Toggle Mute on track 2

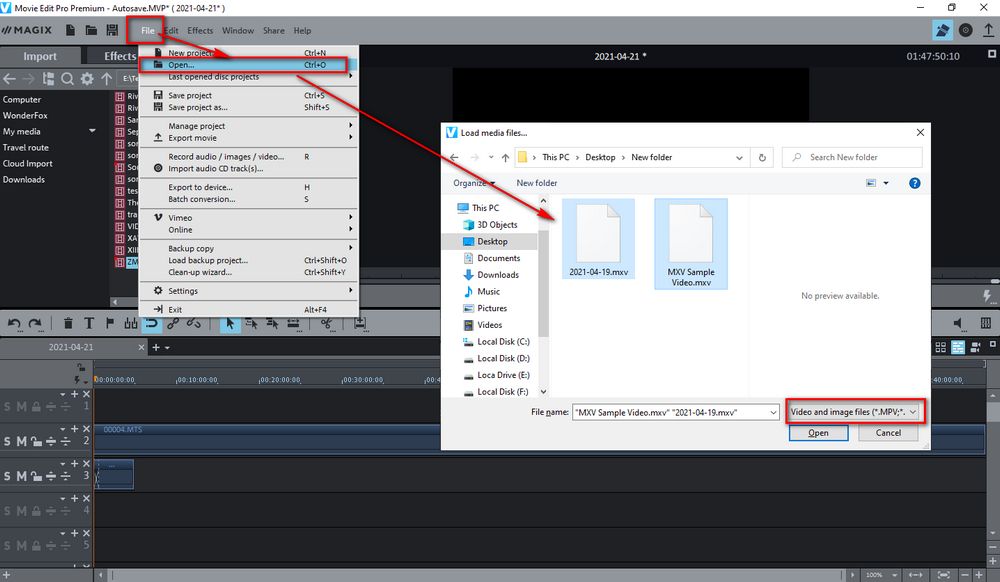[x=21, y=441]
